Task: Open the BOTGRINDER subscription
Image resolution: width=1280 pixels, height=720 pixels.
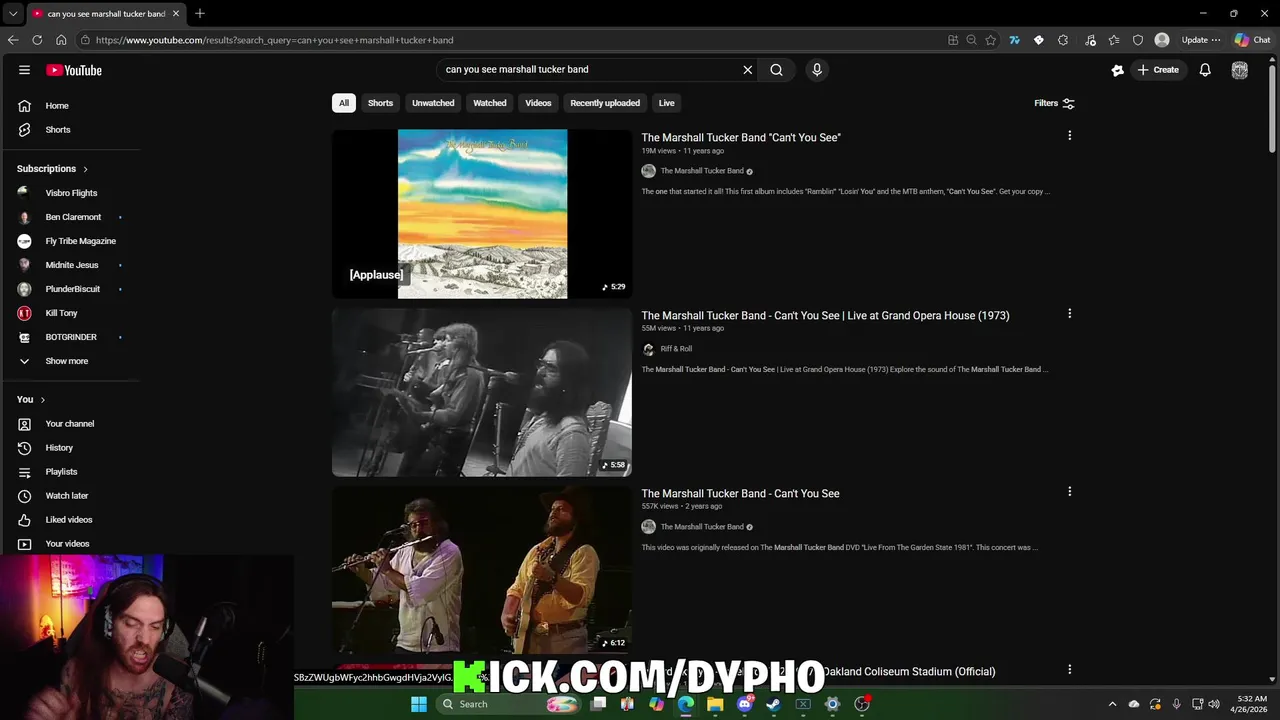Action: (70, 337)
